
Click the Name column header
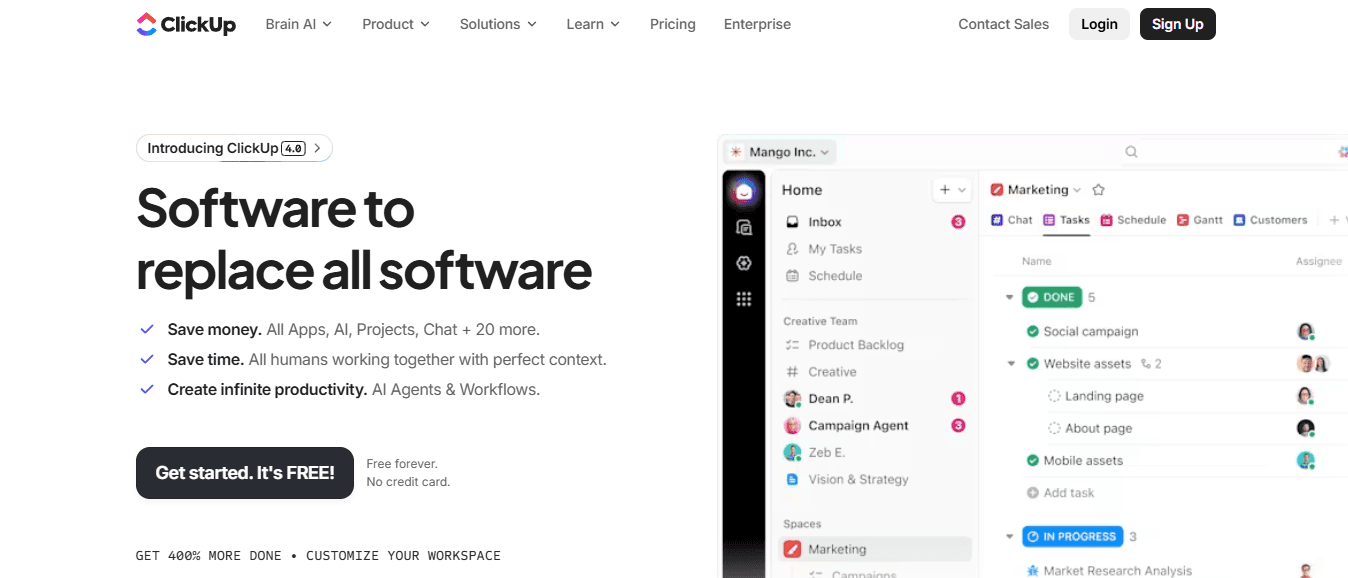click(x=1037, y=261)
